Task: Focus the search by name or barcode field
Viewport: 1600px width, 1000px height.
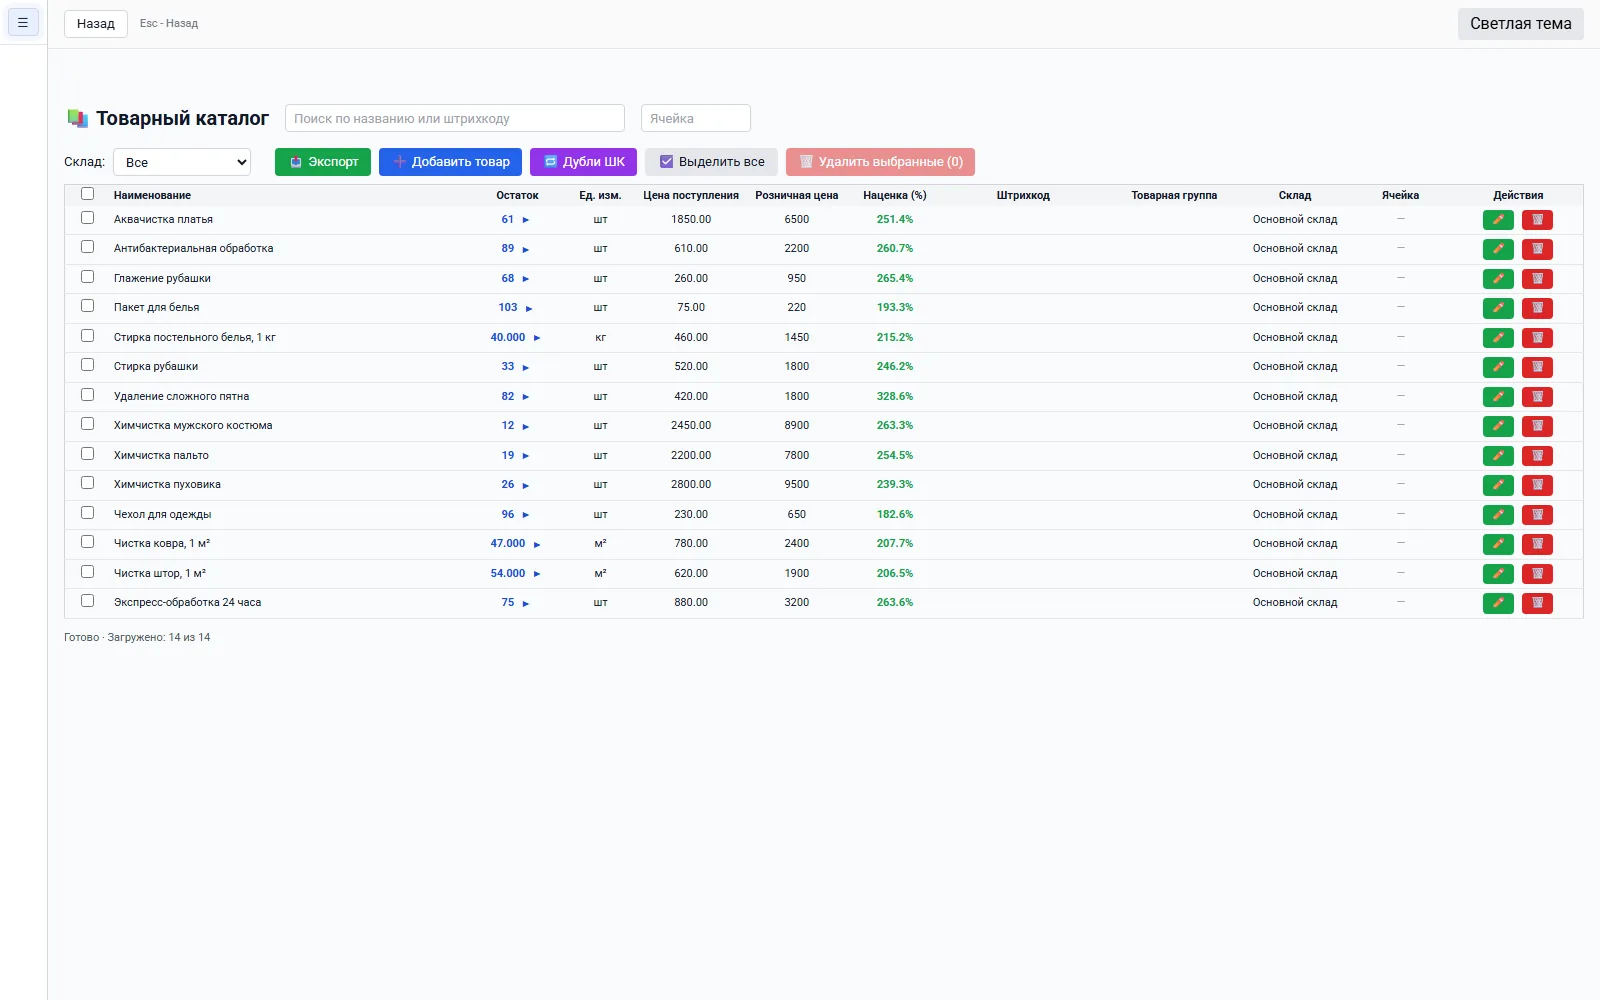Action: [x=455, y=118]
